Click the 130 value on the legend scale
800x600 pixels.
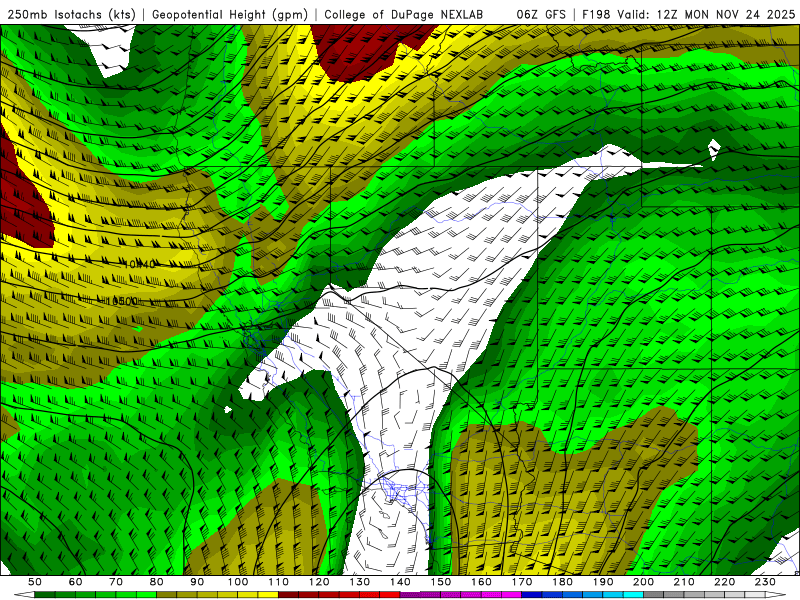pyautogui.click(x=360, y=582)
